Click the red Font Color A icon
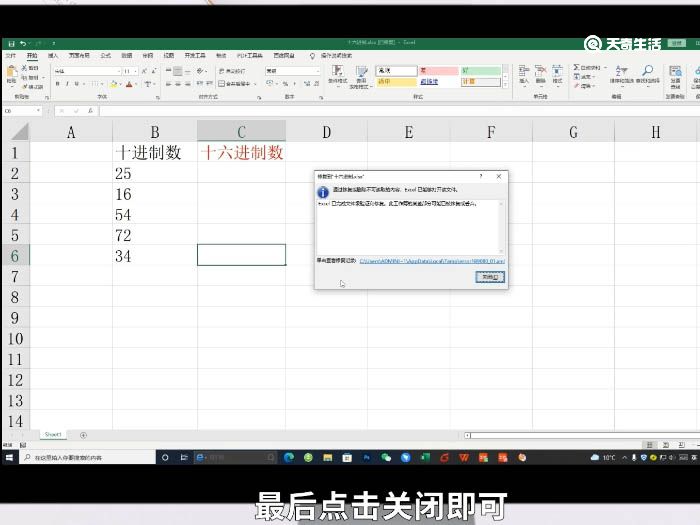Viewport: 700px width, 525px height. click(x=129, y=83)
